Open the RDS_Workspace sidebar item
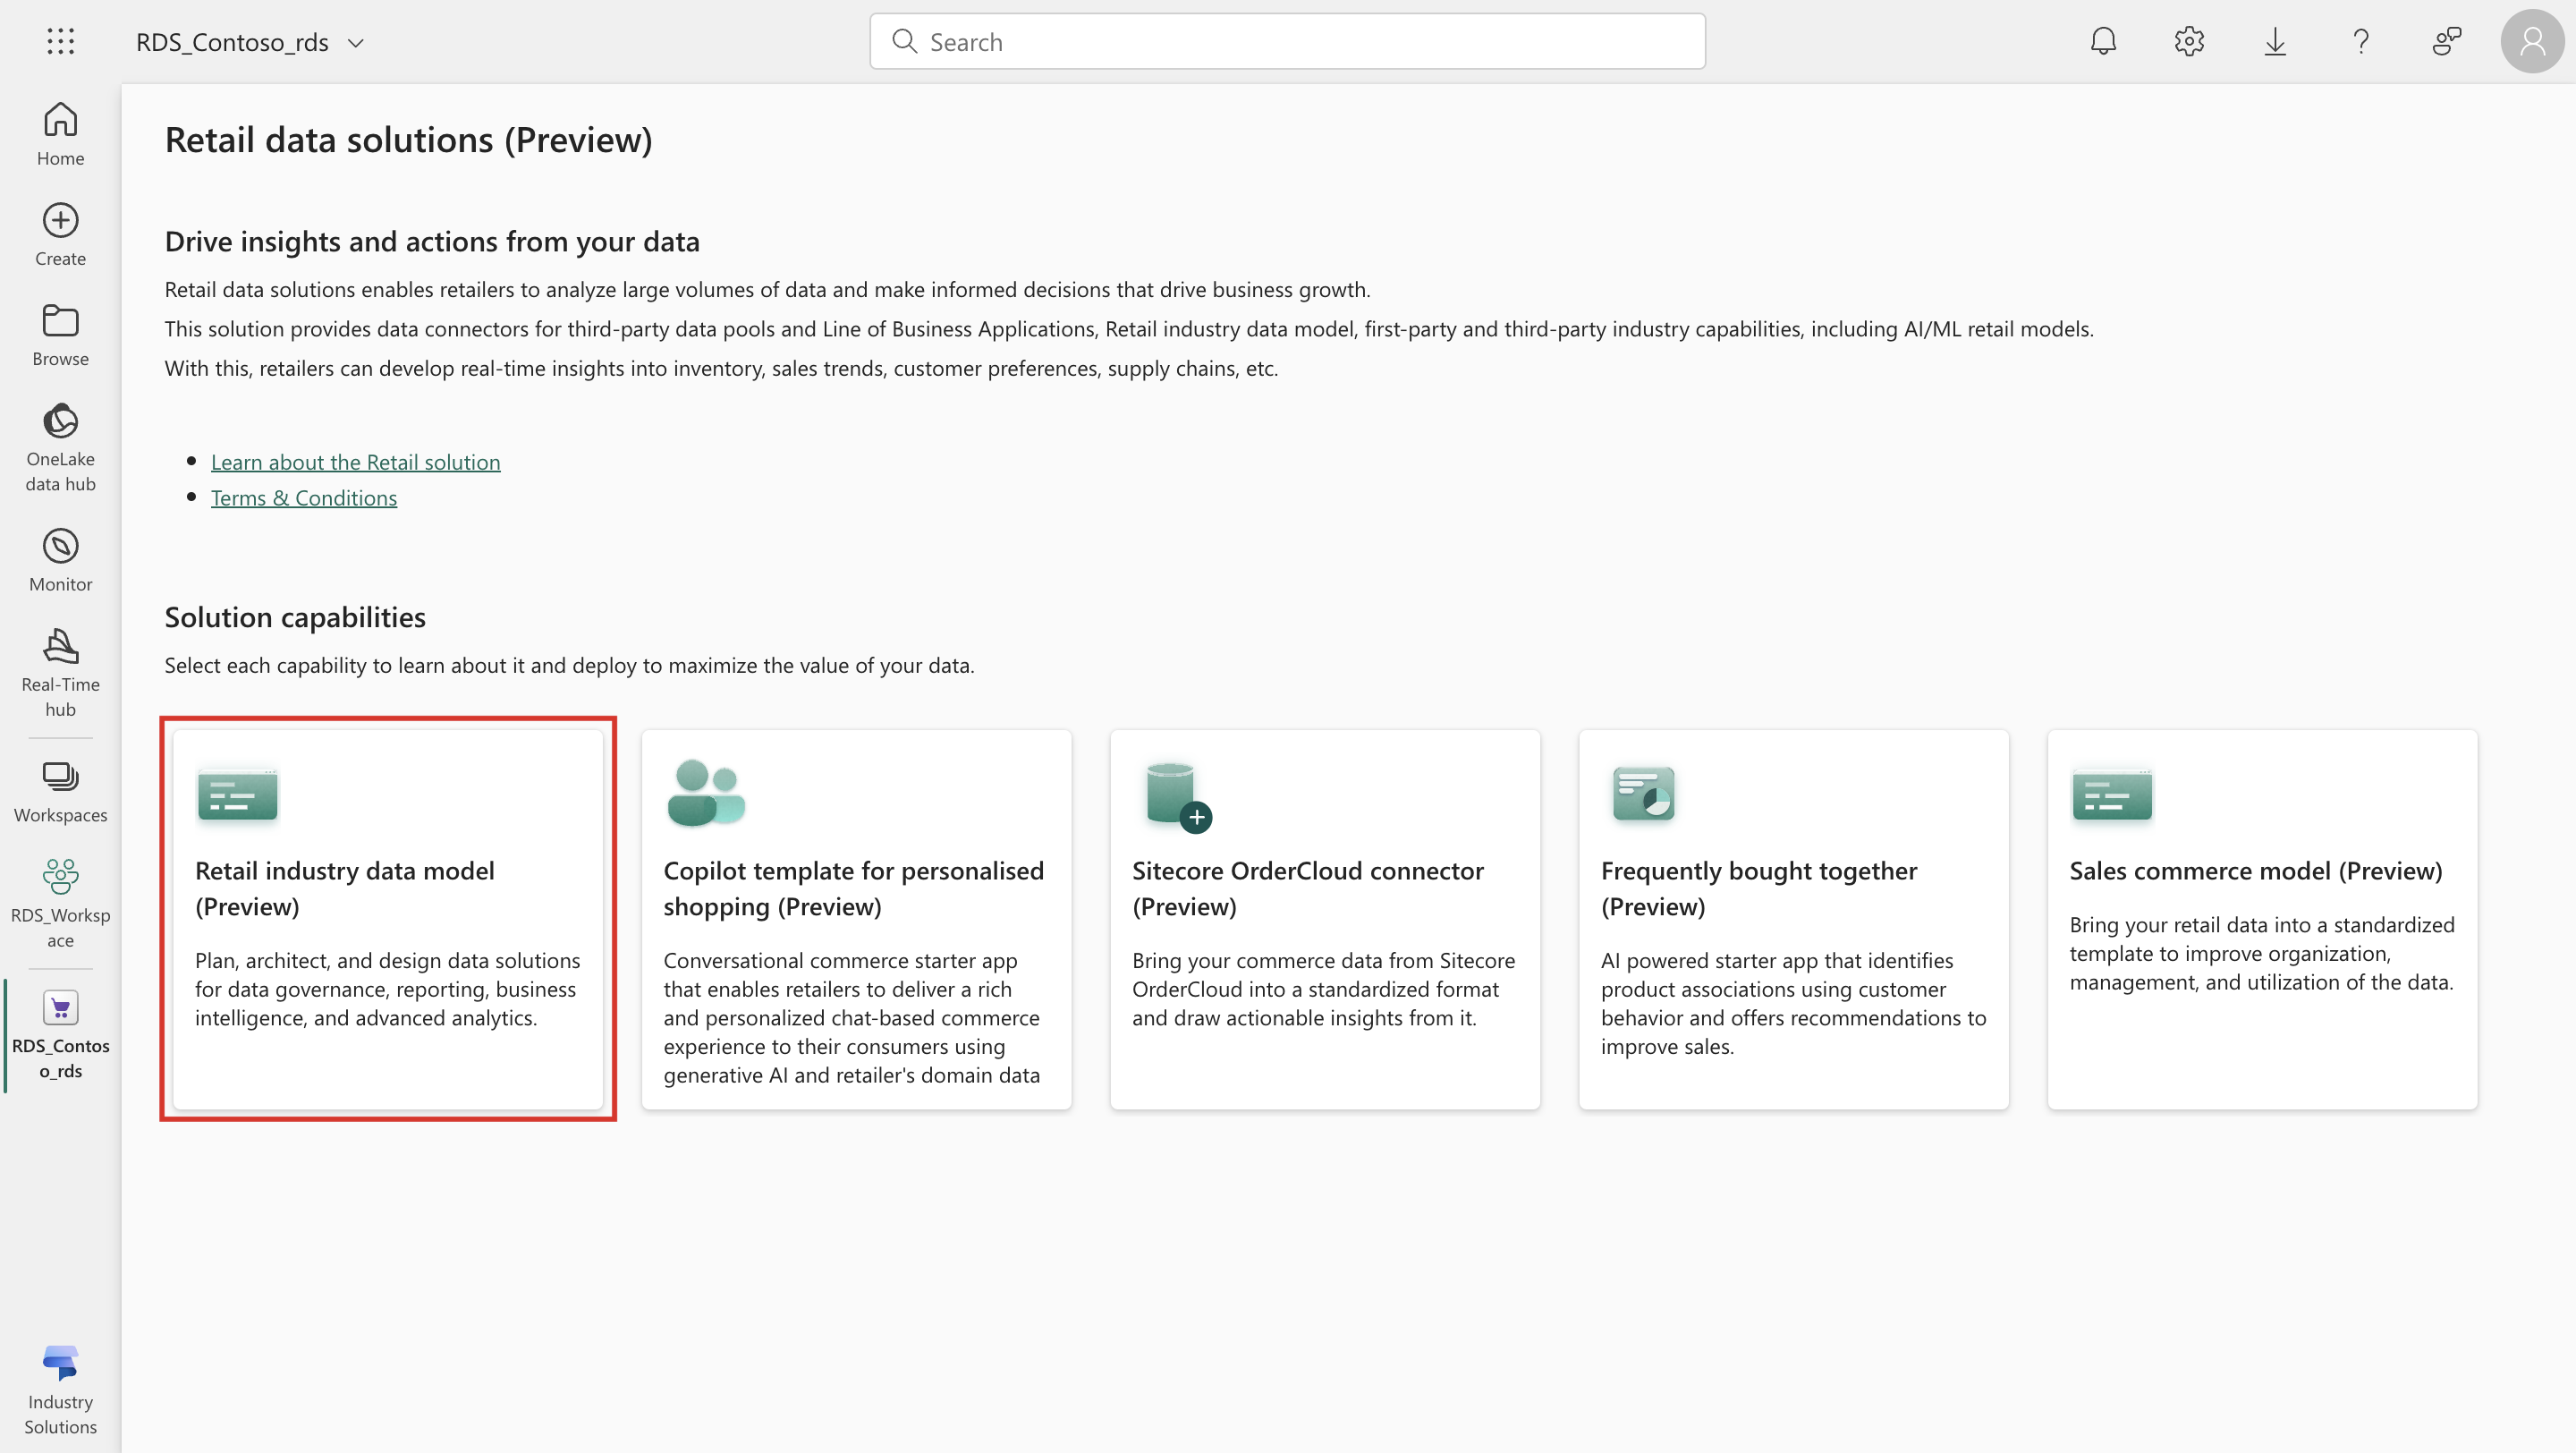Viewport: 2576px width, 1453px height. 60,903
